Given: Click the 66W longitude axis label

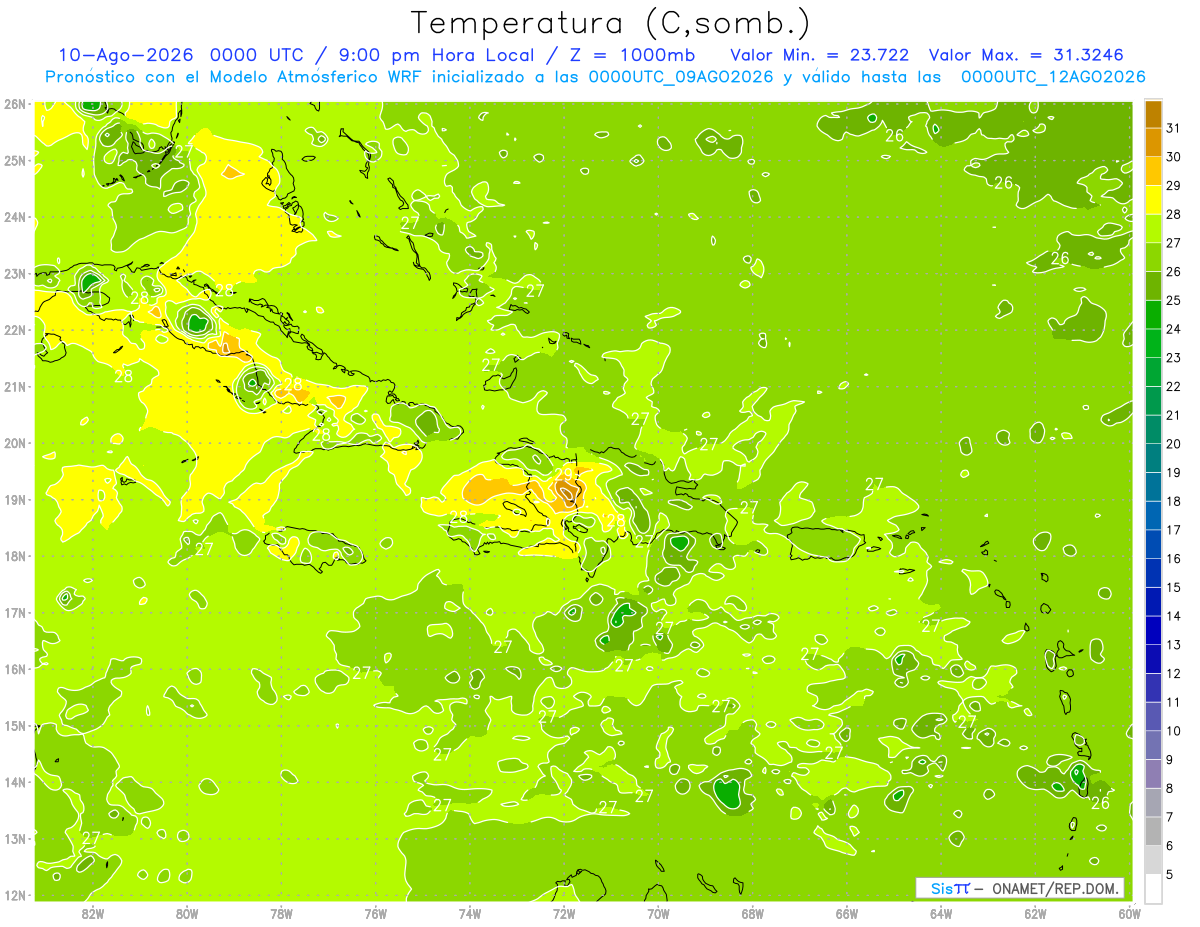Looking at the screenshot, I should click(847, 913).
